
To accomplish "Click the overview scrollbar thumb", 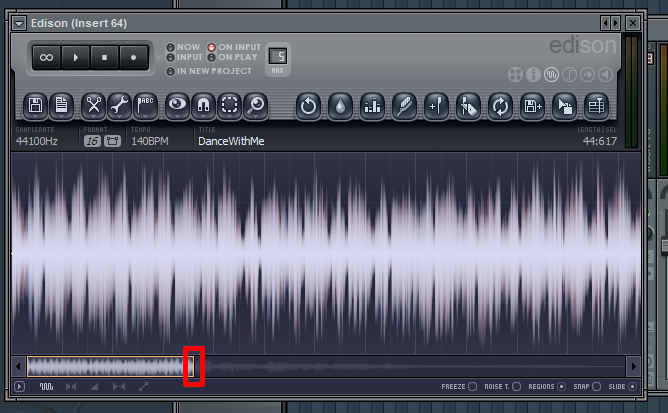I will tap(111, 367).
